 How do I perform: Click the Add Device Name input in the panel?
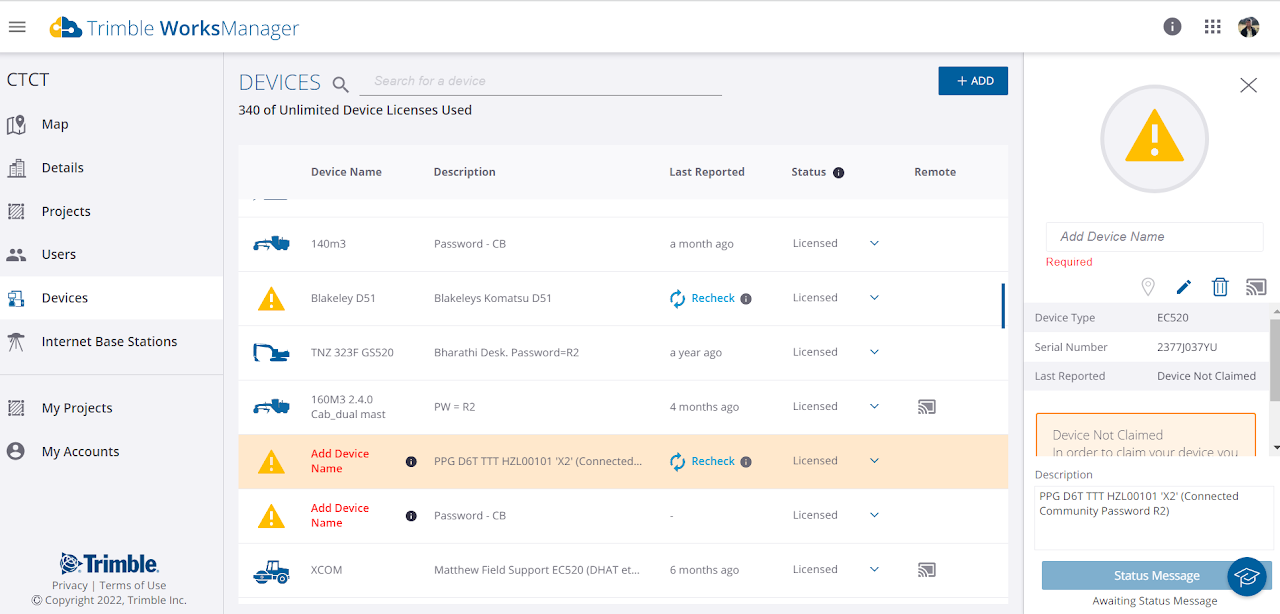click(x=1155, y=237)
